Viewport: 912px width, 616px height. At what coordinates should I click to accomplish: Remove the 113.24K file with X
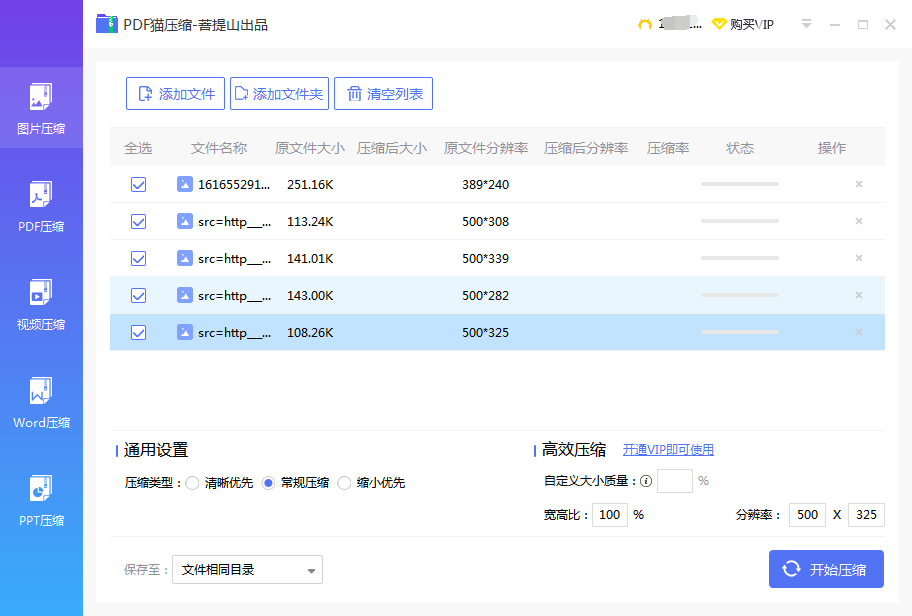point(858,221)
